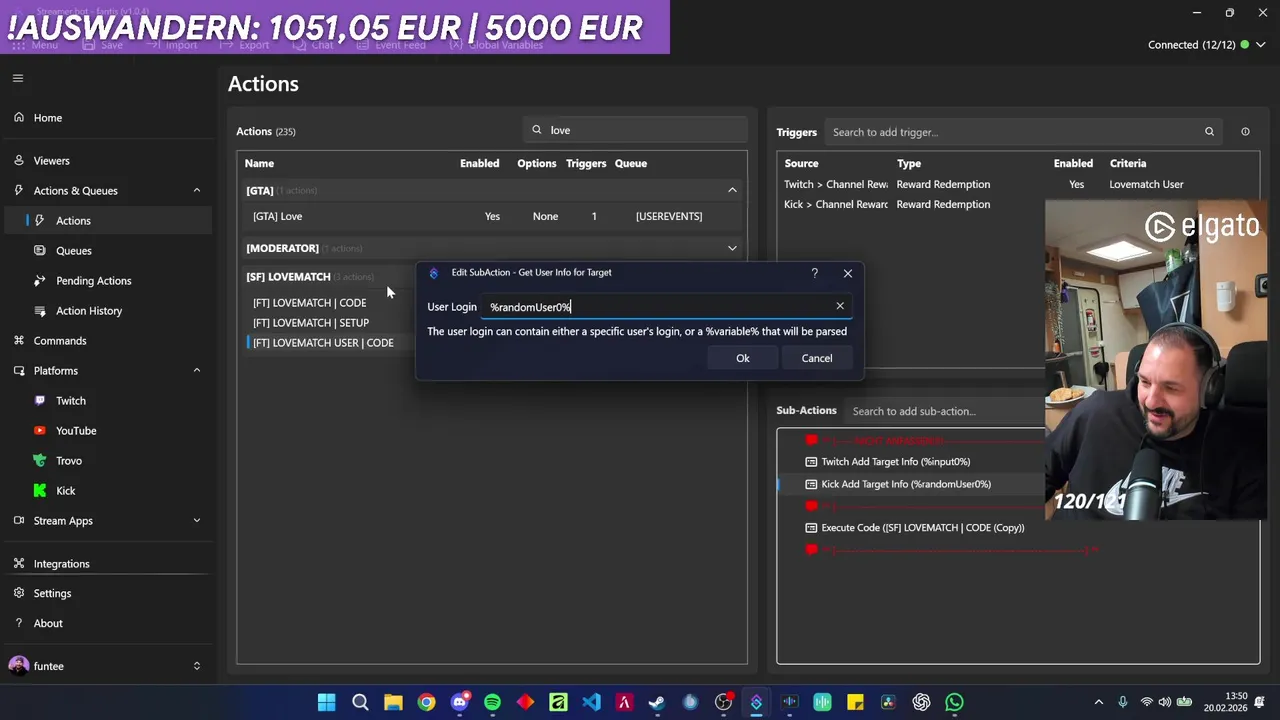
Task: Open the Home page in sidebar
Action: coord(47,118)
